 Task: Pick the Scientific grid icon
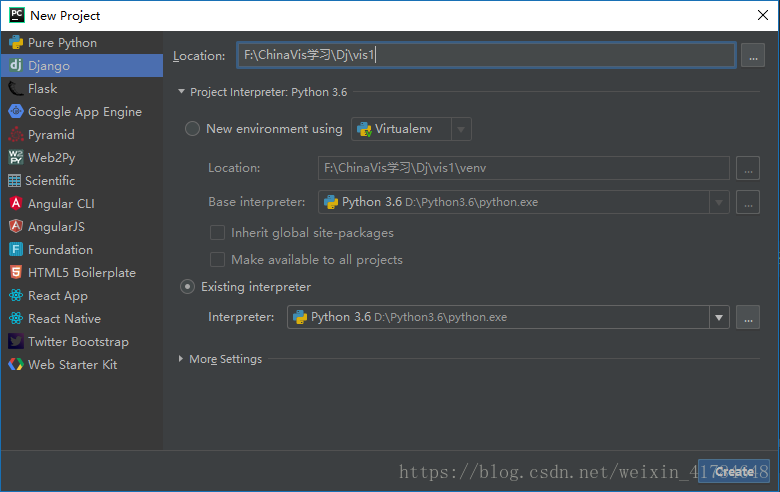(14, 181)
